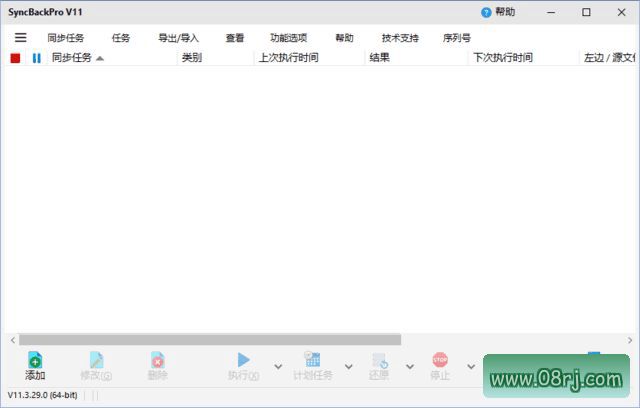Open the 技术支持 menu
Image resolution: width=640 pixels, height=408 pixels.
pos(400,38)
